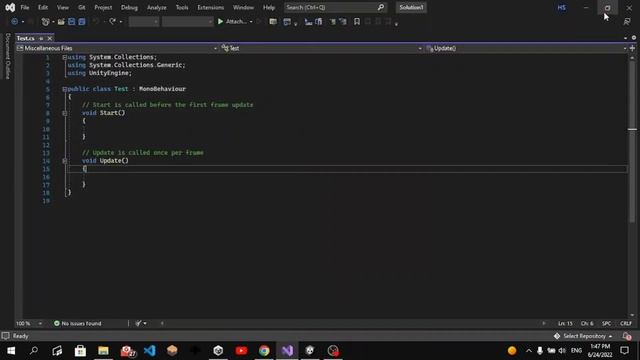
Task: Open the Select Repository status menu
Action: coord(583,336)
